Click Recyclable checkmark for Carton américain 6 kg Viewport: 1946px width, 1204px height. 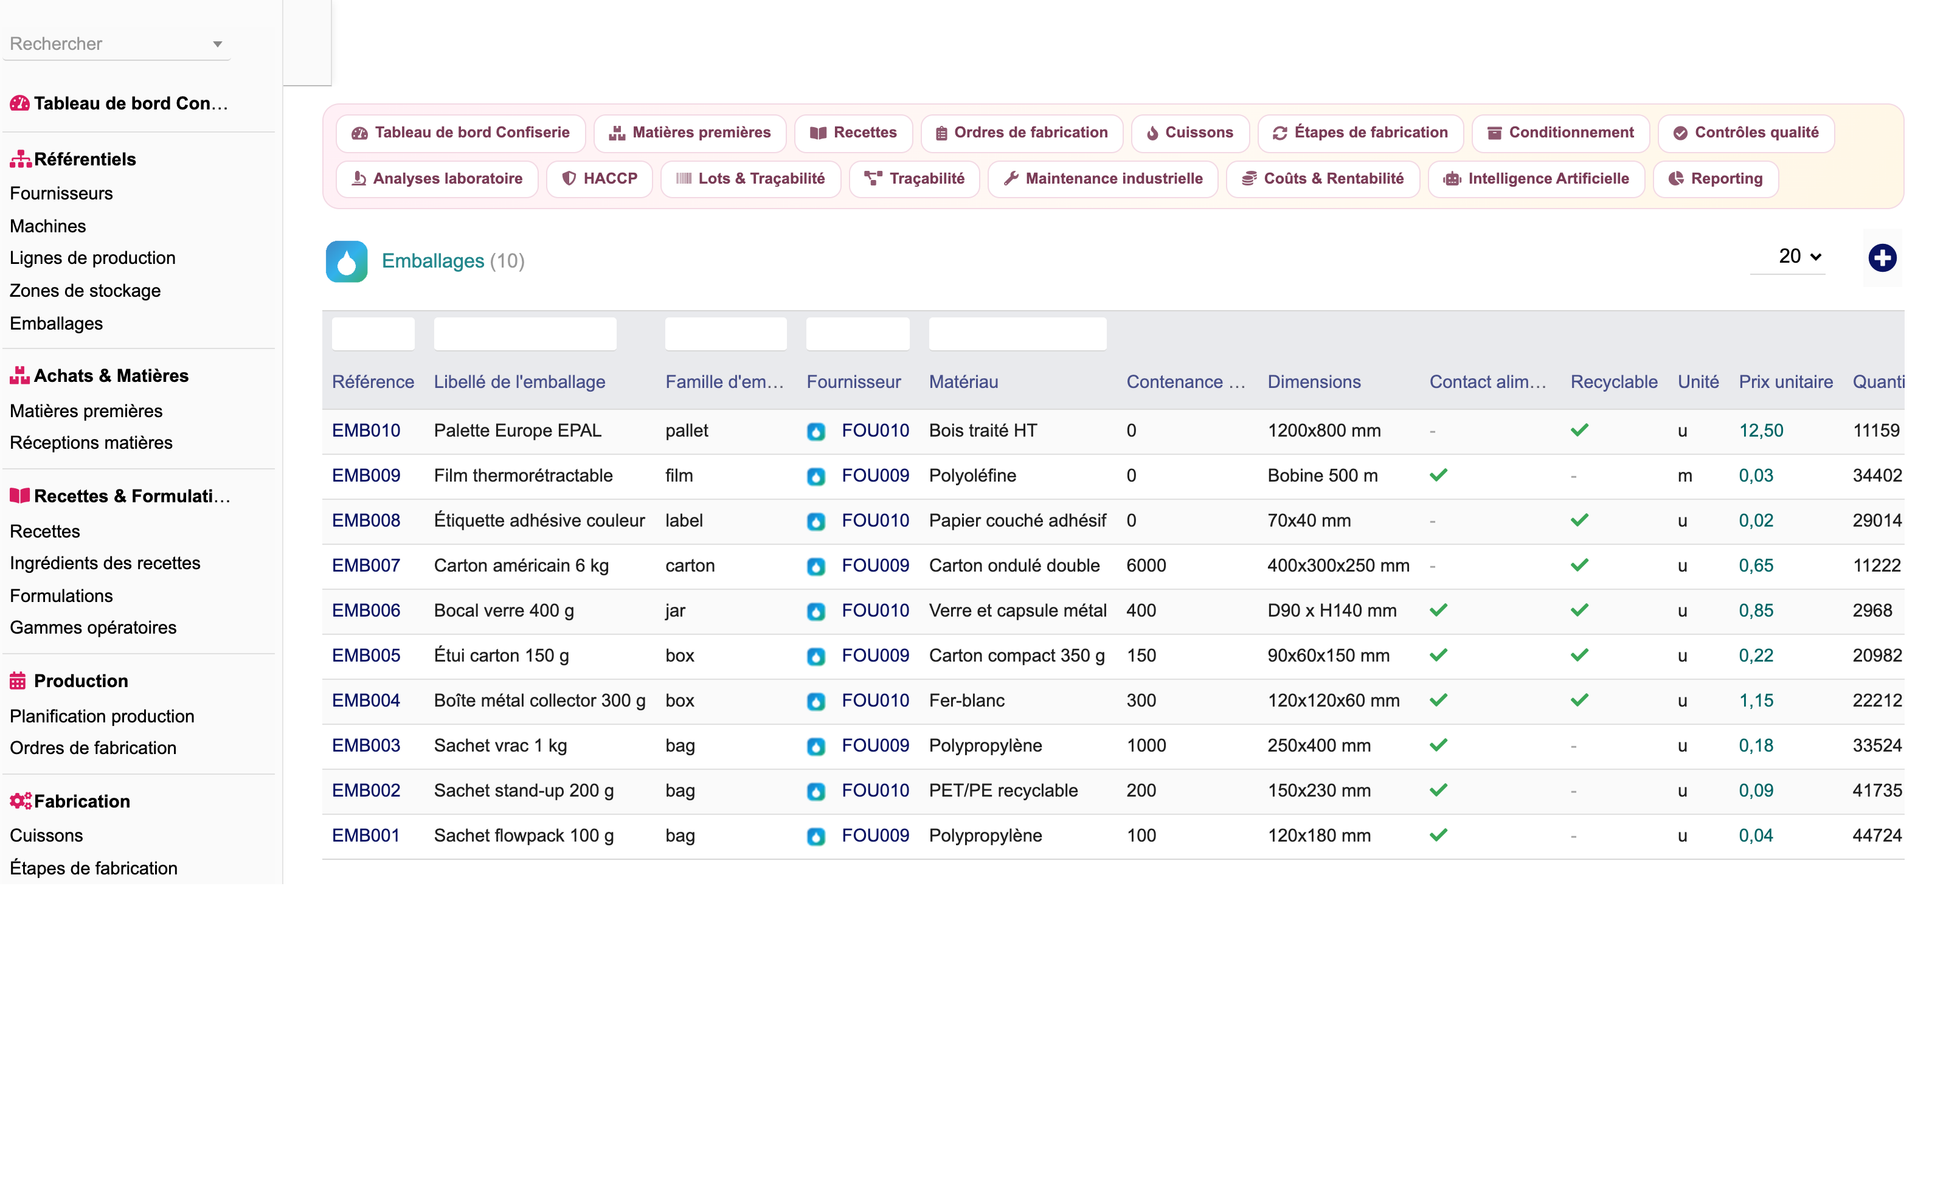click(x=1580, y=565)
